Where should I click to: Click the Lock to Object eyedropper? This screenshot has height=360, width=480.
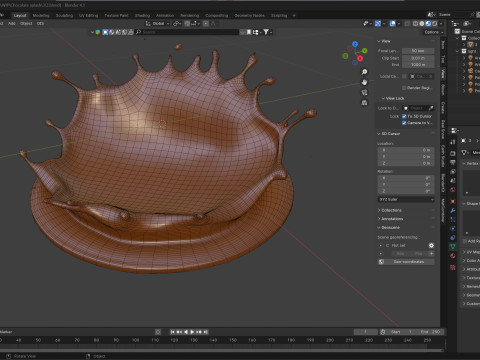[x=431, y=108]
